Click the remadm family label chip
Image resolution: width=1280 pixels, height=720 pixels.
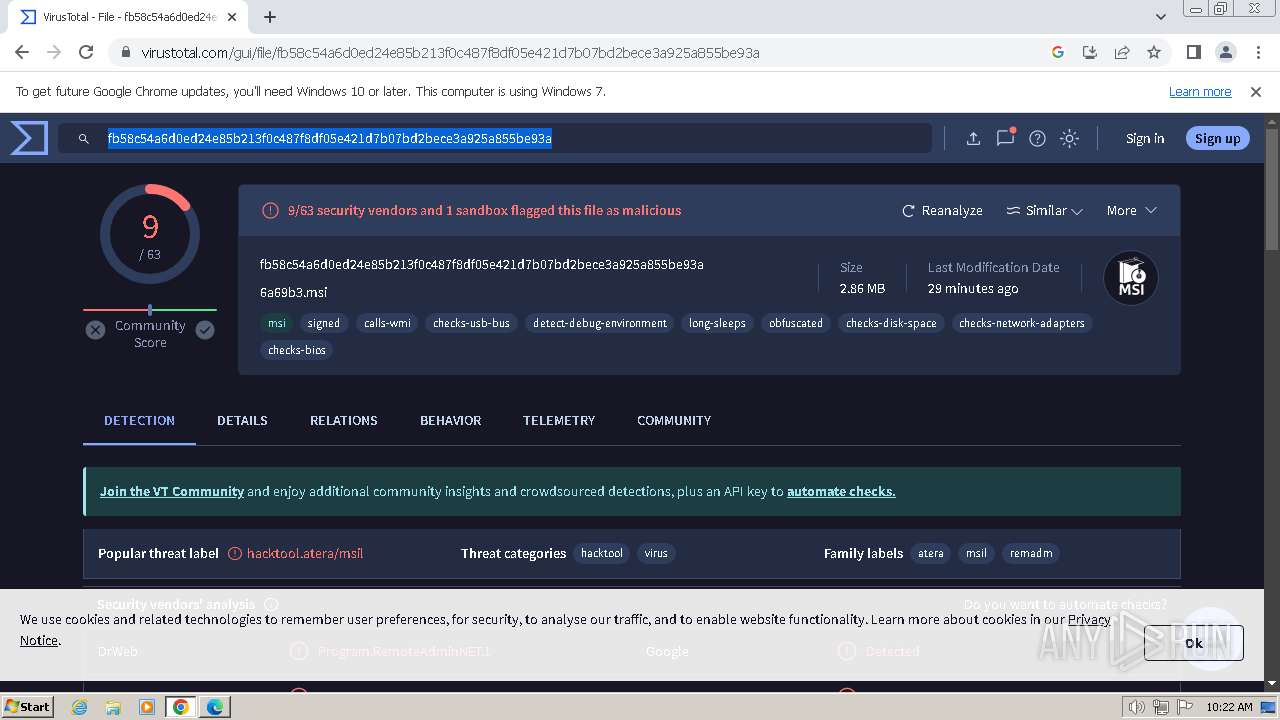1031,553
